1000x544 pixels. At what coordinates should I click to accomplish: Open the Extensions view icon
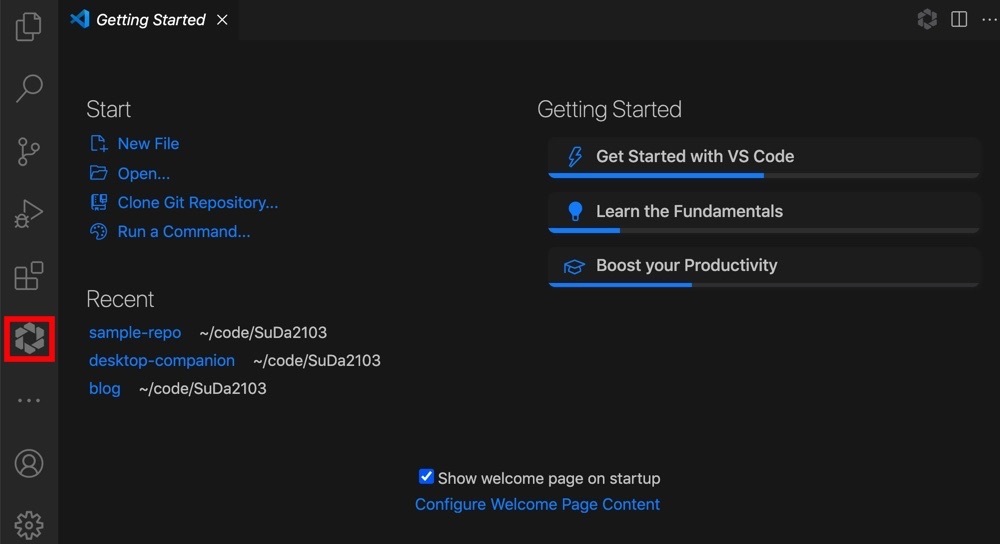point(29,276)
